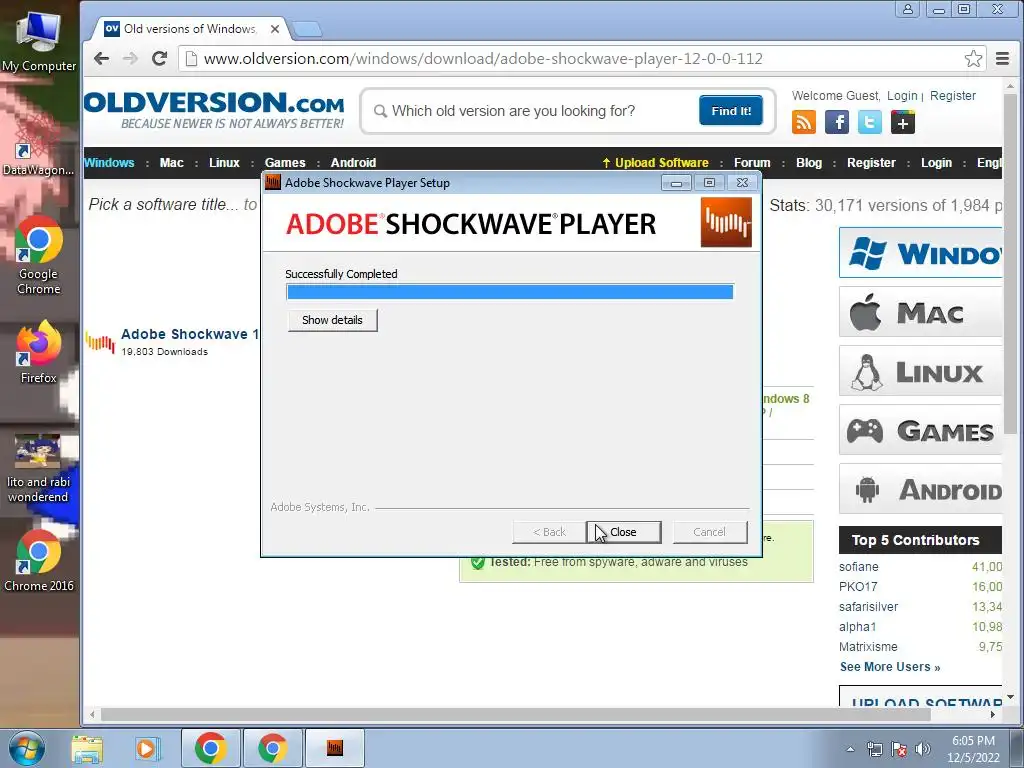The image size is (1024, 768).
Task: Open the Facebook social icon
Action: coord(837,122)
